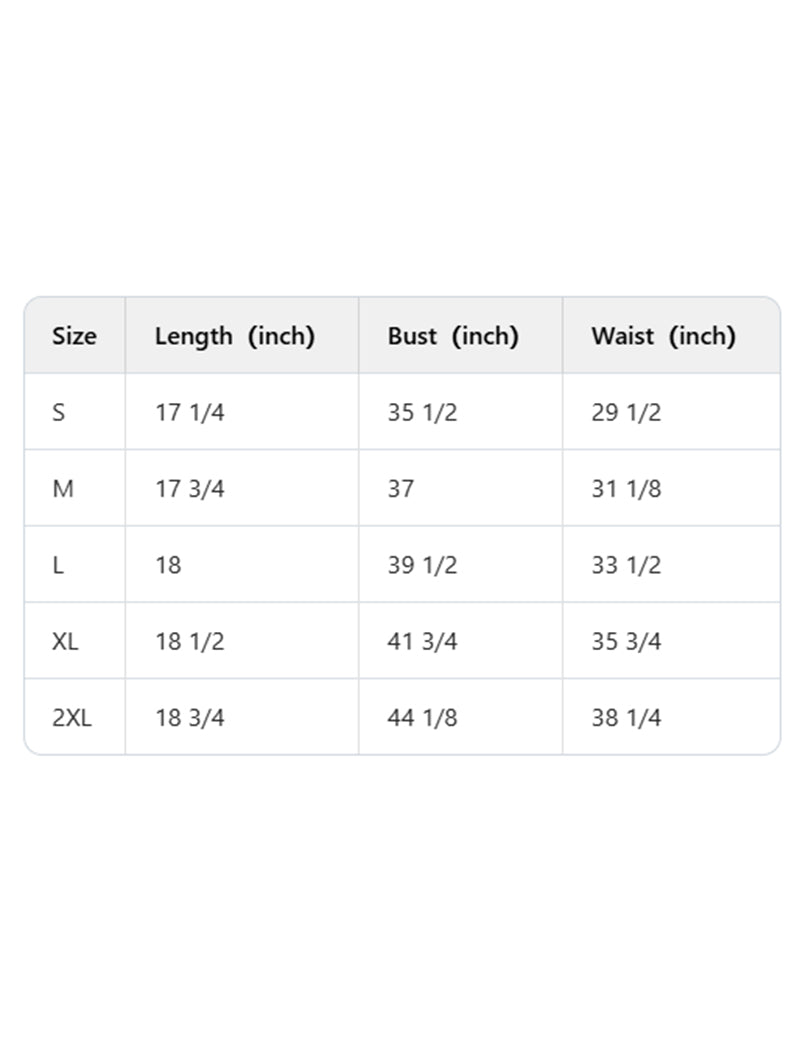The height and width of the screenshot is (1050, 800).
Task: Click the Size column header
Action: tap(74, 336)
